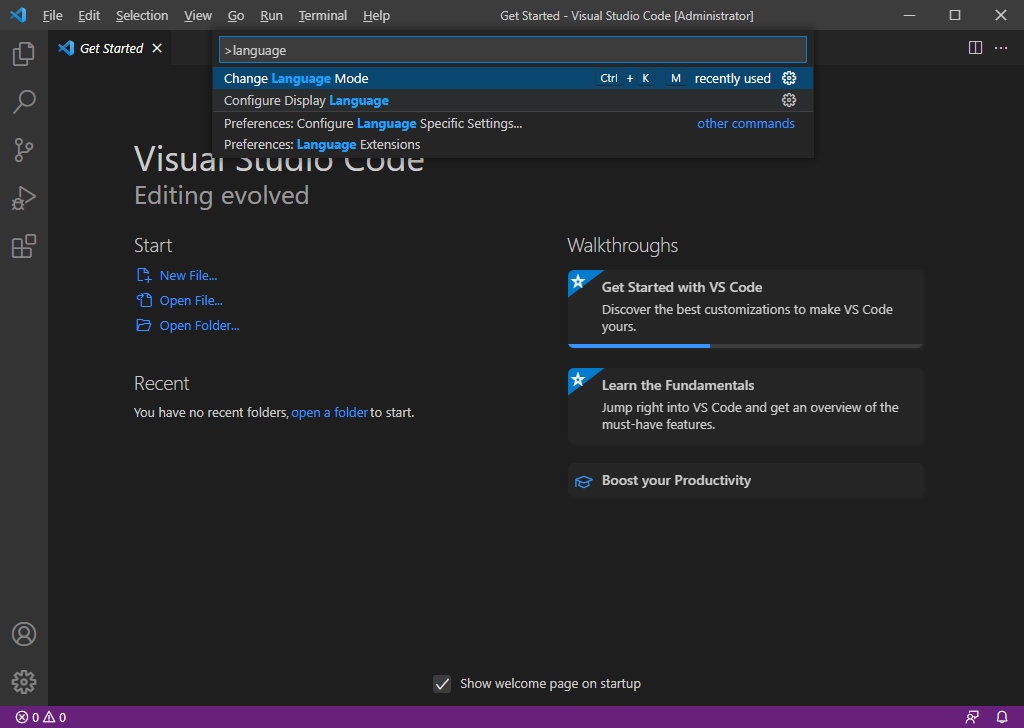Screen dimensions: 1024x728
Task: Click the New File... link
Action: coord(188,276)
